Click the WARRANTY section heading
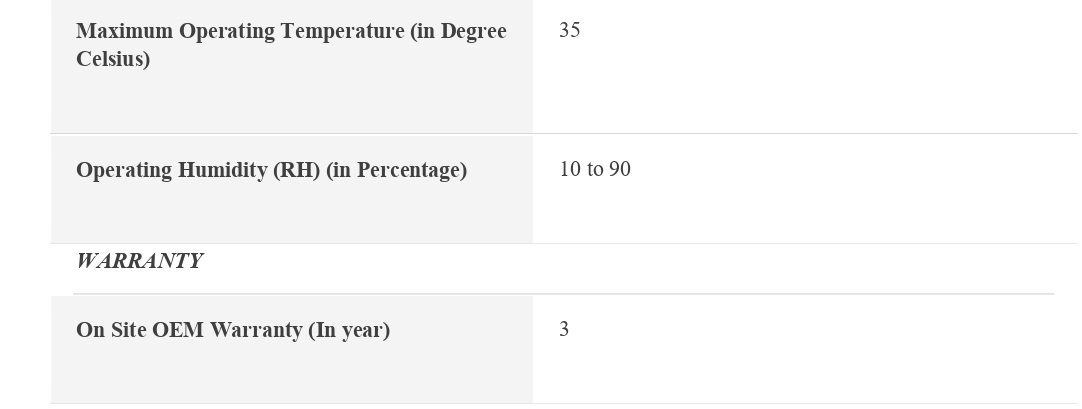The width and height of the screenshot is (1082, 409). coord(139,262)
